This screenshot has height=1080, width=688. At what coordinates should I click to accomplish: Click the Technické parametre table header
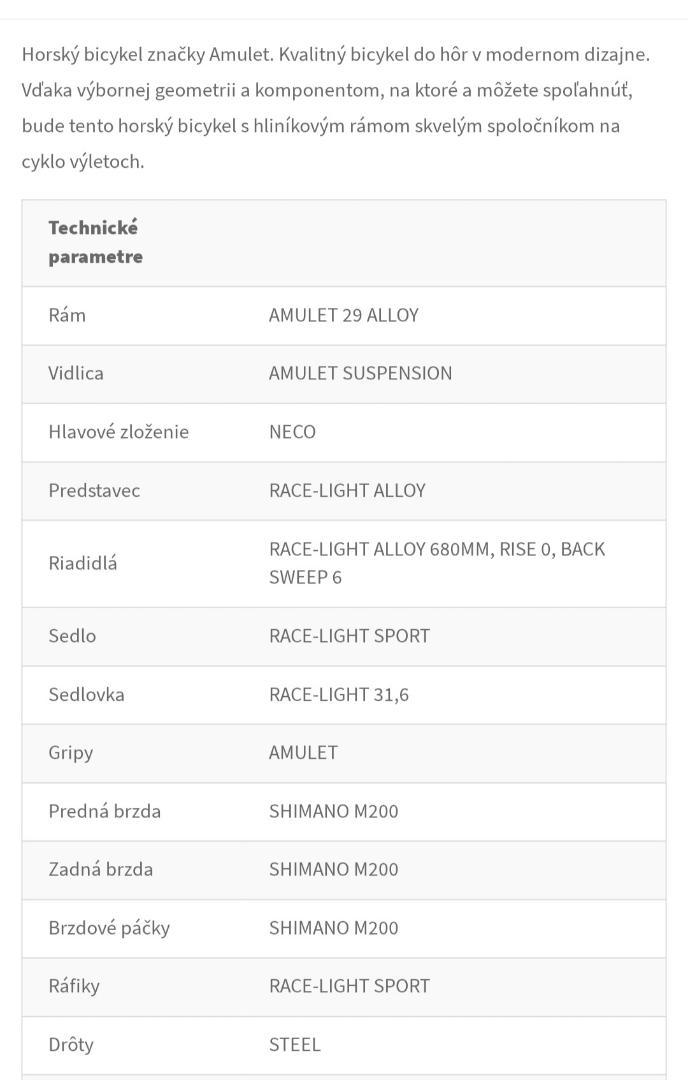95,242
